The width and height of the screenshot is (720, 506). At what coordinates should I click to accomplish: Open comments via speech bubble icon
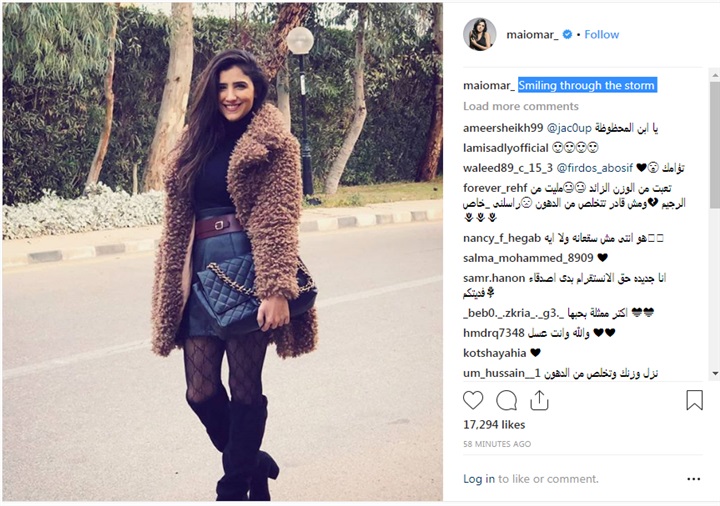tap(506, 400)
